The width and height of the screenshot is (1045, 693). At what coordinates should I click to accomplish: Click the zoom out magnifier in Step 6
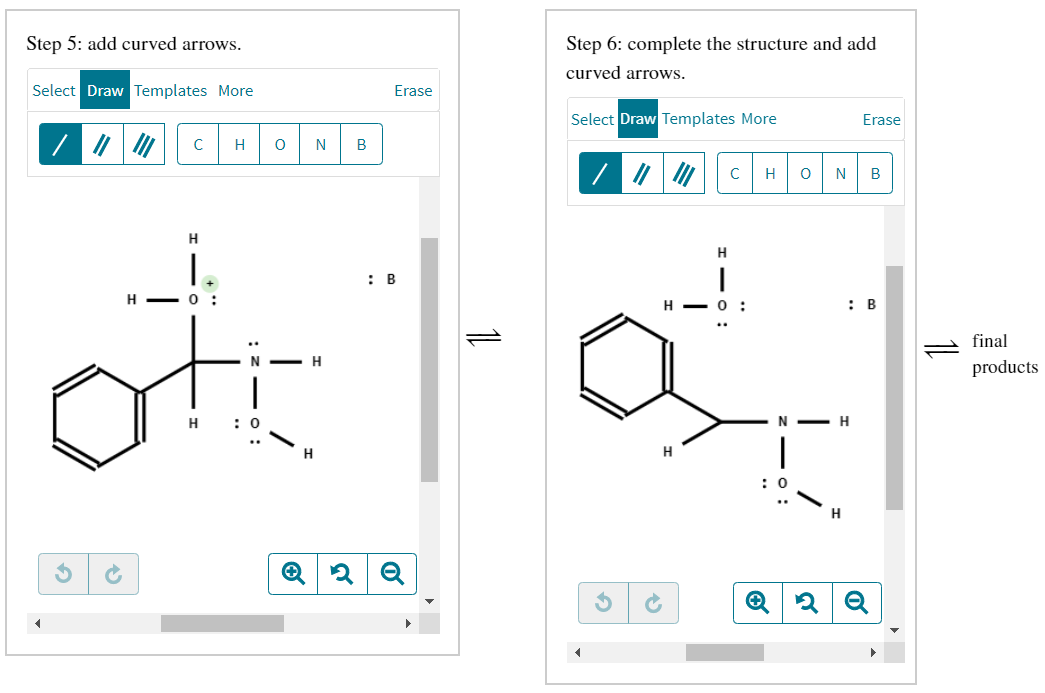(857, 602)
